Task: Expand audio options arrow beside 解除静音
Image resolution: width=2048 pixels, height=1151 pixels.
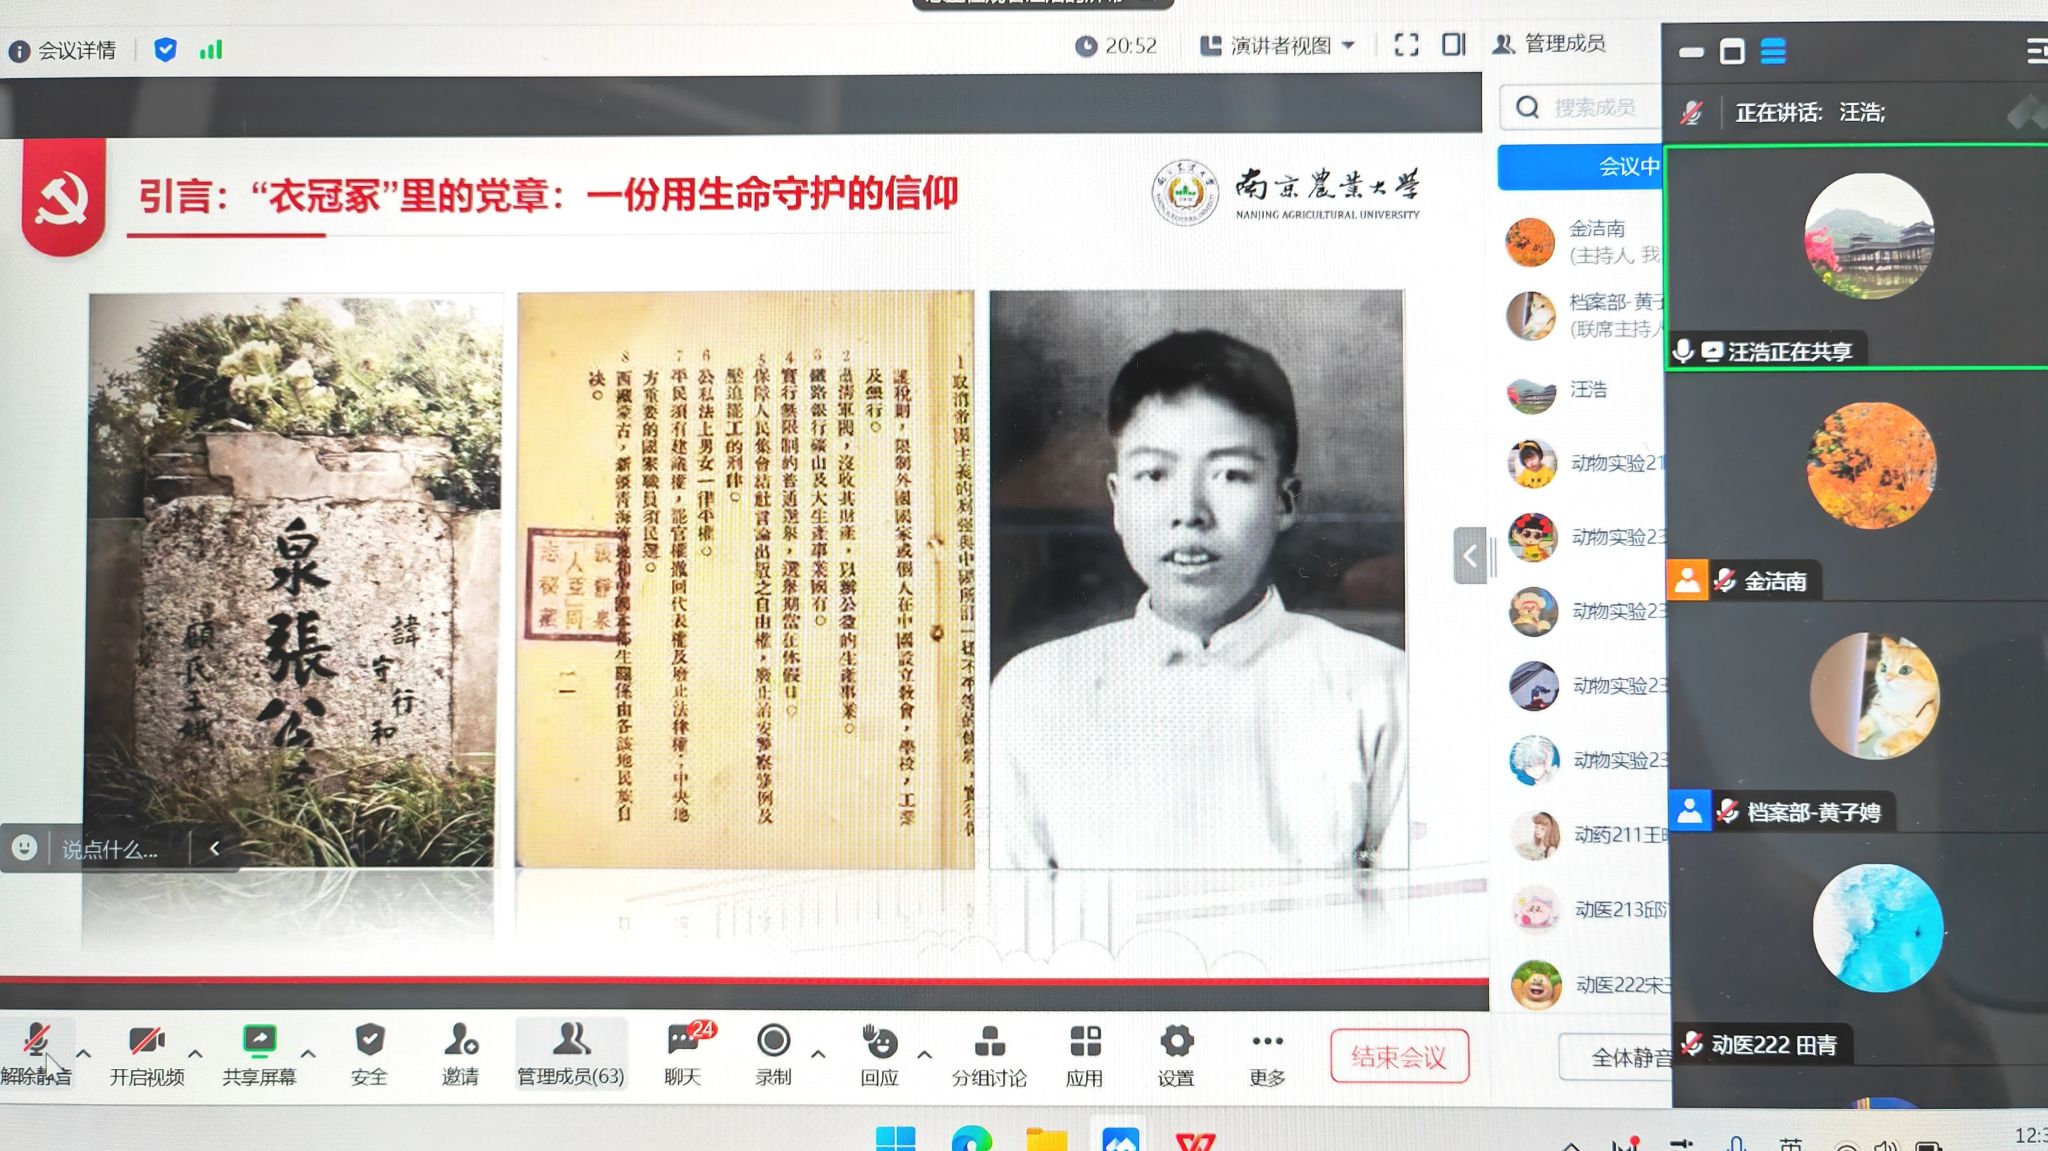Action: pos(84,1054)
